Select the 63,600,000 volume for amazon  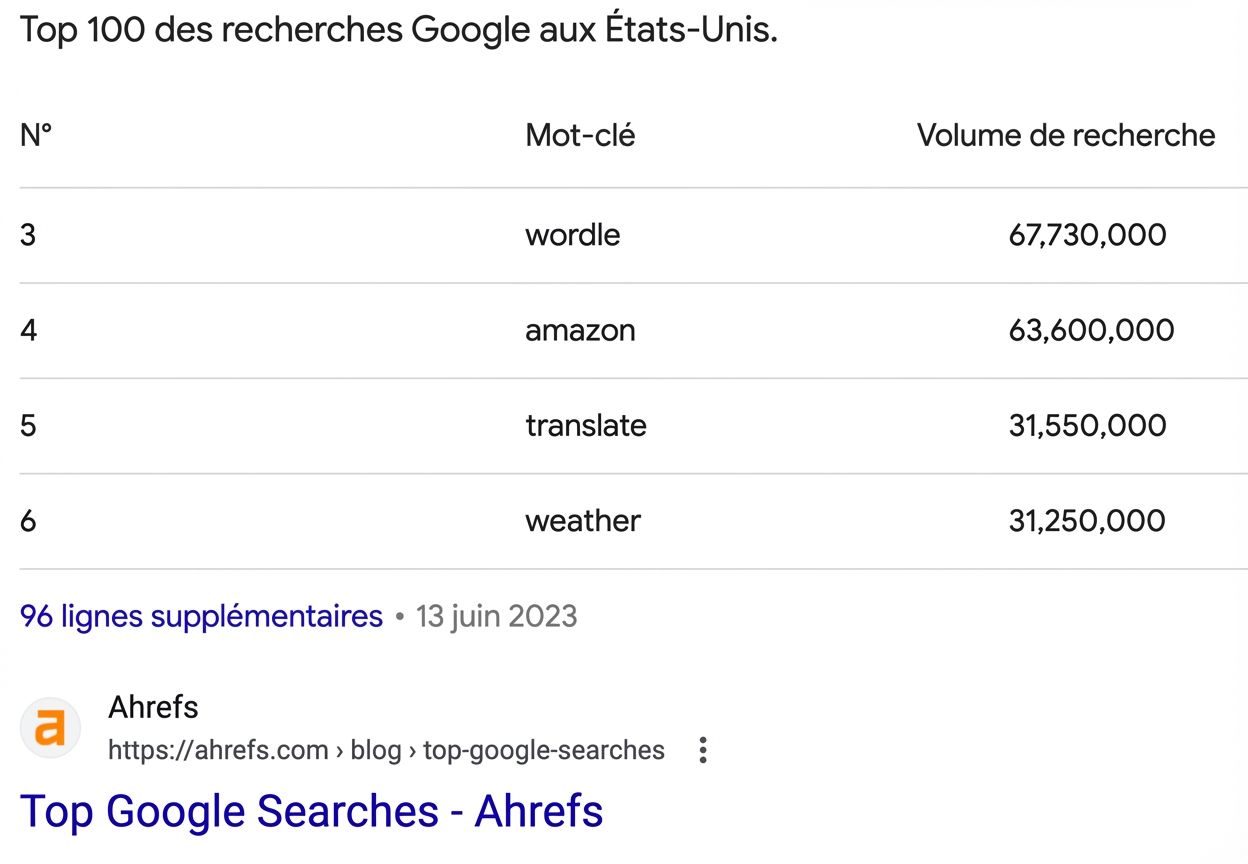click(x=1090, y=330)
